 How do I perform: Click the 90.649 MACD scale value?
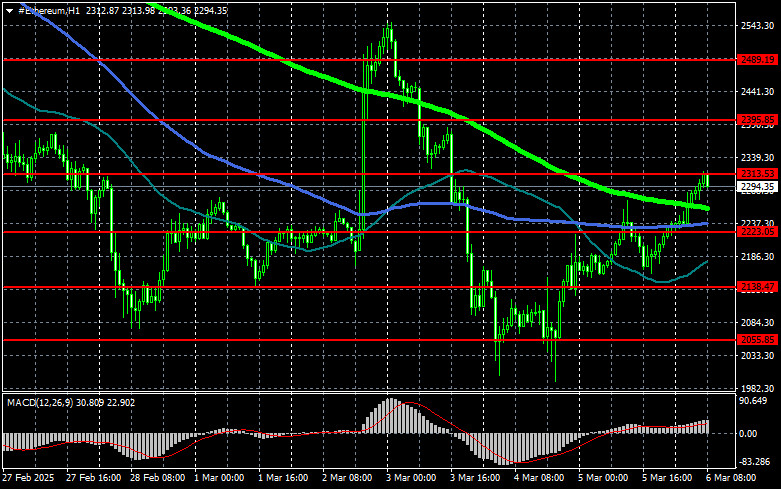[x=753, y=401]
